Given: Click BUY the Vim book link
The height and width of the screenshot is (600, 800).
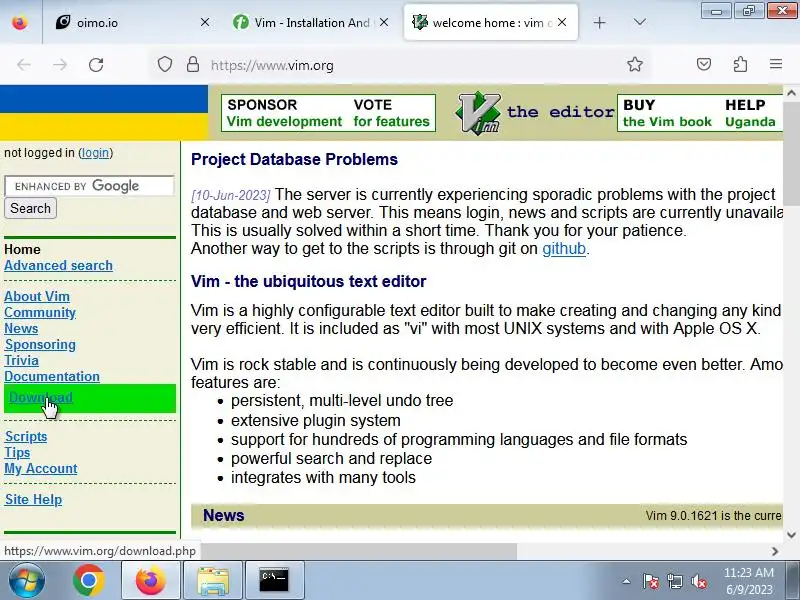Looking at the screenshot, I should click(x=667, y=113).
